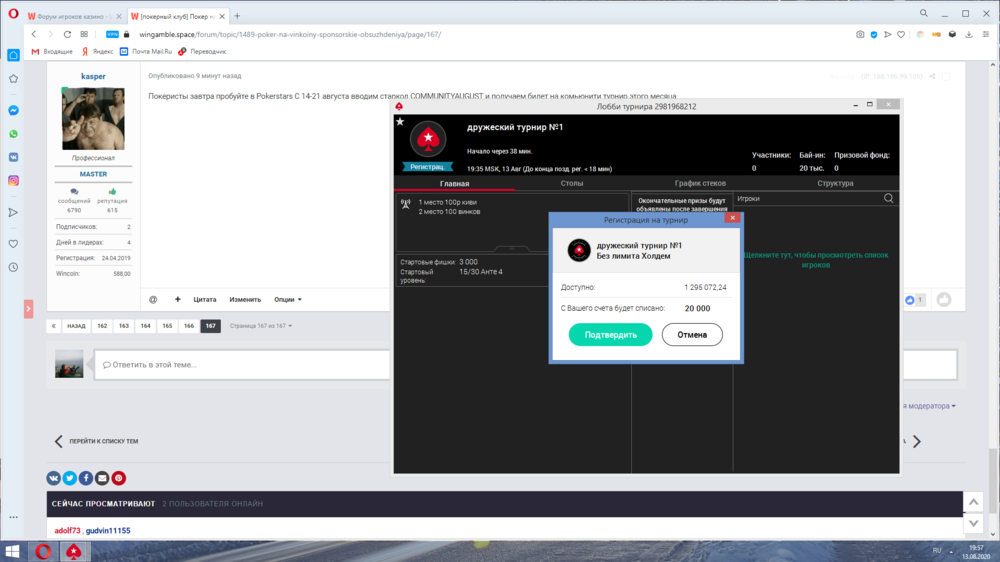Expand the collapsed sidebar with pink arrow
1000x562 pixels.
[28, 309]
